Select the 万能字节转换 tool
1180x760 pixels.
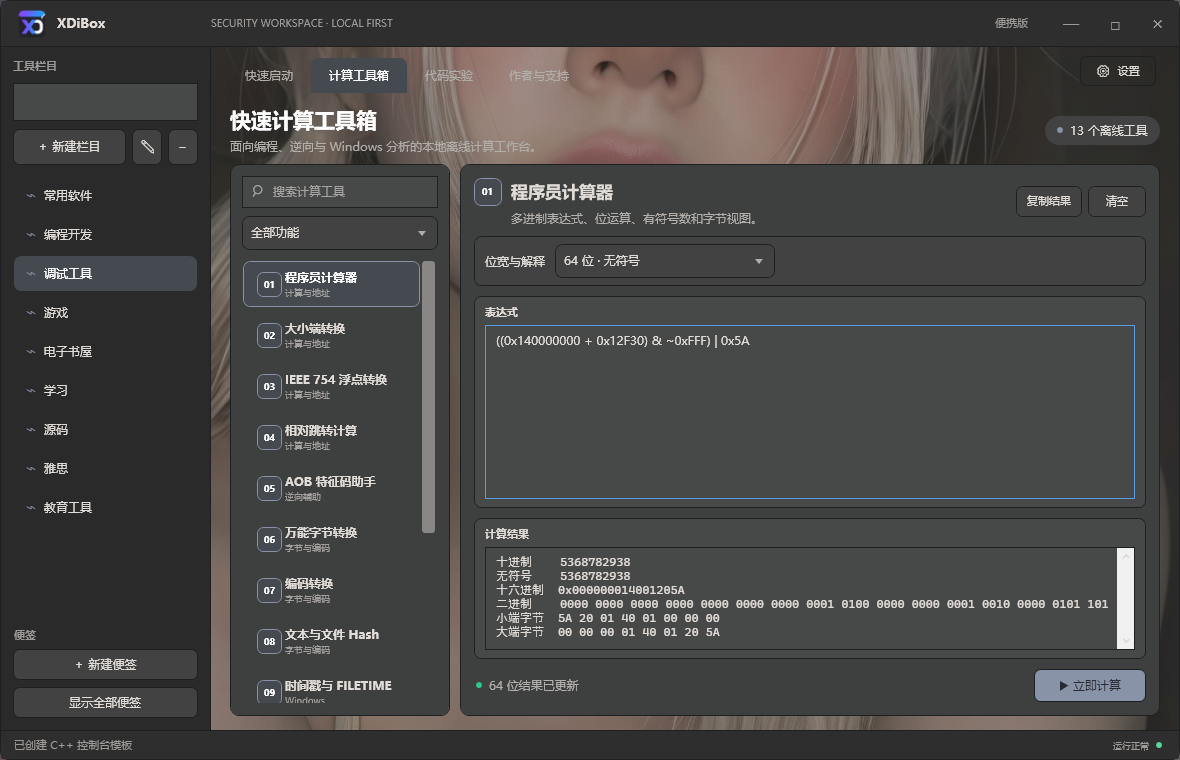[x=331, y=540]
